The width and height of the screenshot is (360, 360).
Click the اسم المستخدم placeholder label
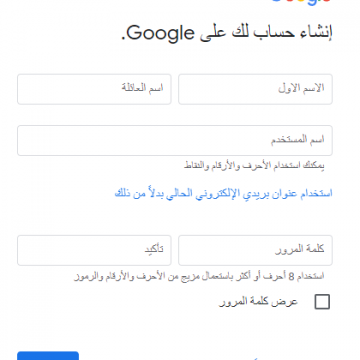tap(297, 140)
